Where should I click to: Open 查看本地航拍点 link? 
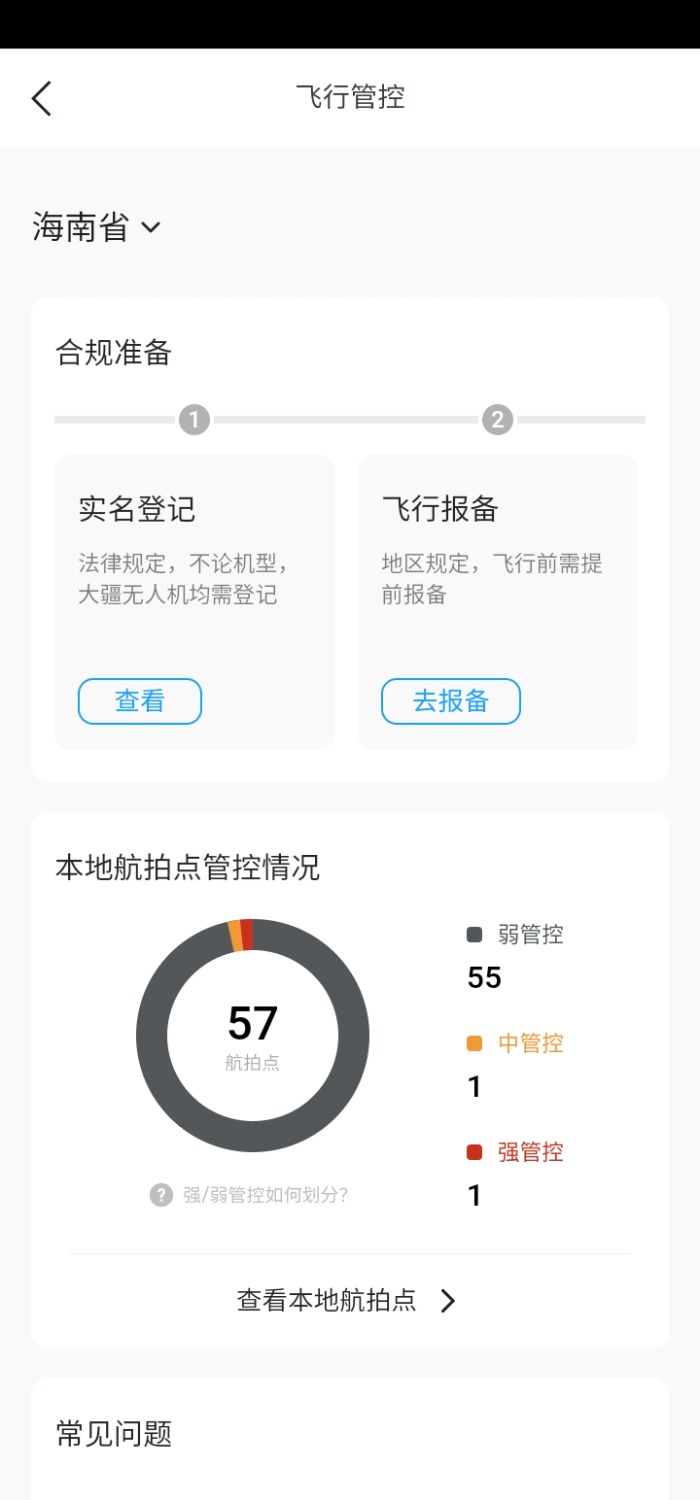click(x=327, y=1300)
